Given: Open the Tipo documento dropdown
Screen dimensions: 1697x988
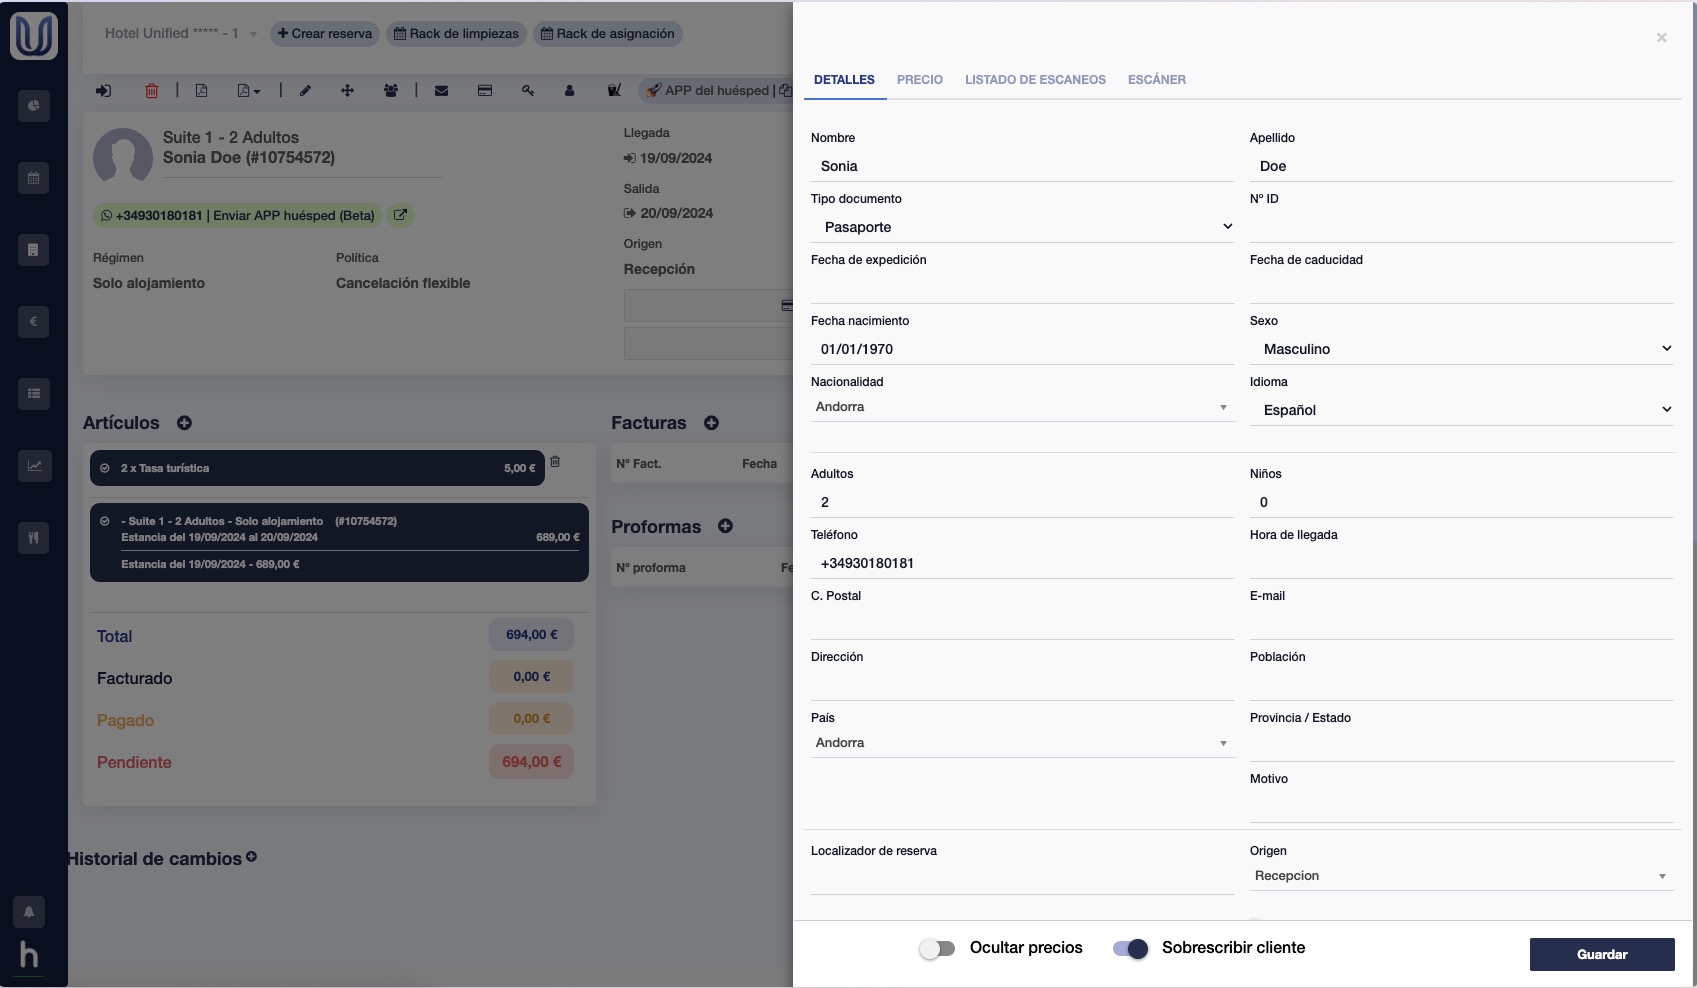Looking at the screenshot, I should coord(1022,227).
